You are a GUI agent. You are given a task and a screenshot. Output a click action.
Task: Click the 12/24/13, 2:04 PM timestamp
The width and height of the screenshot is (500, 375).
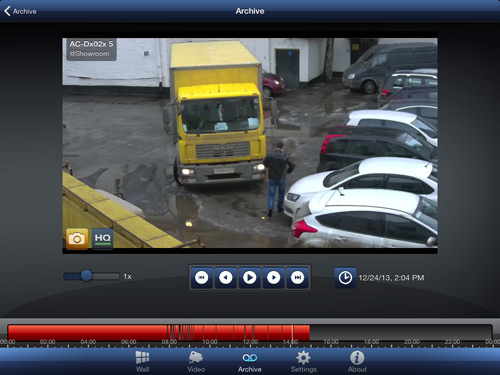coord(391,278)
